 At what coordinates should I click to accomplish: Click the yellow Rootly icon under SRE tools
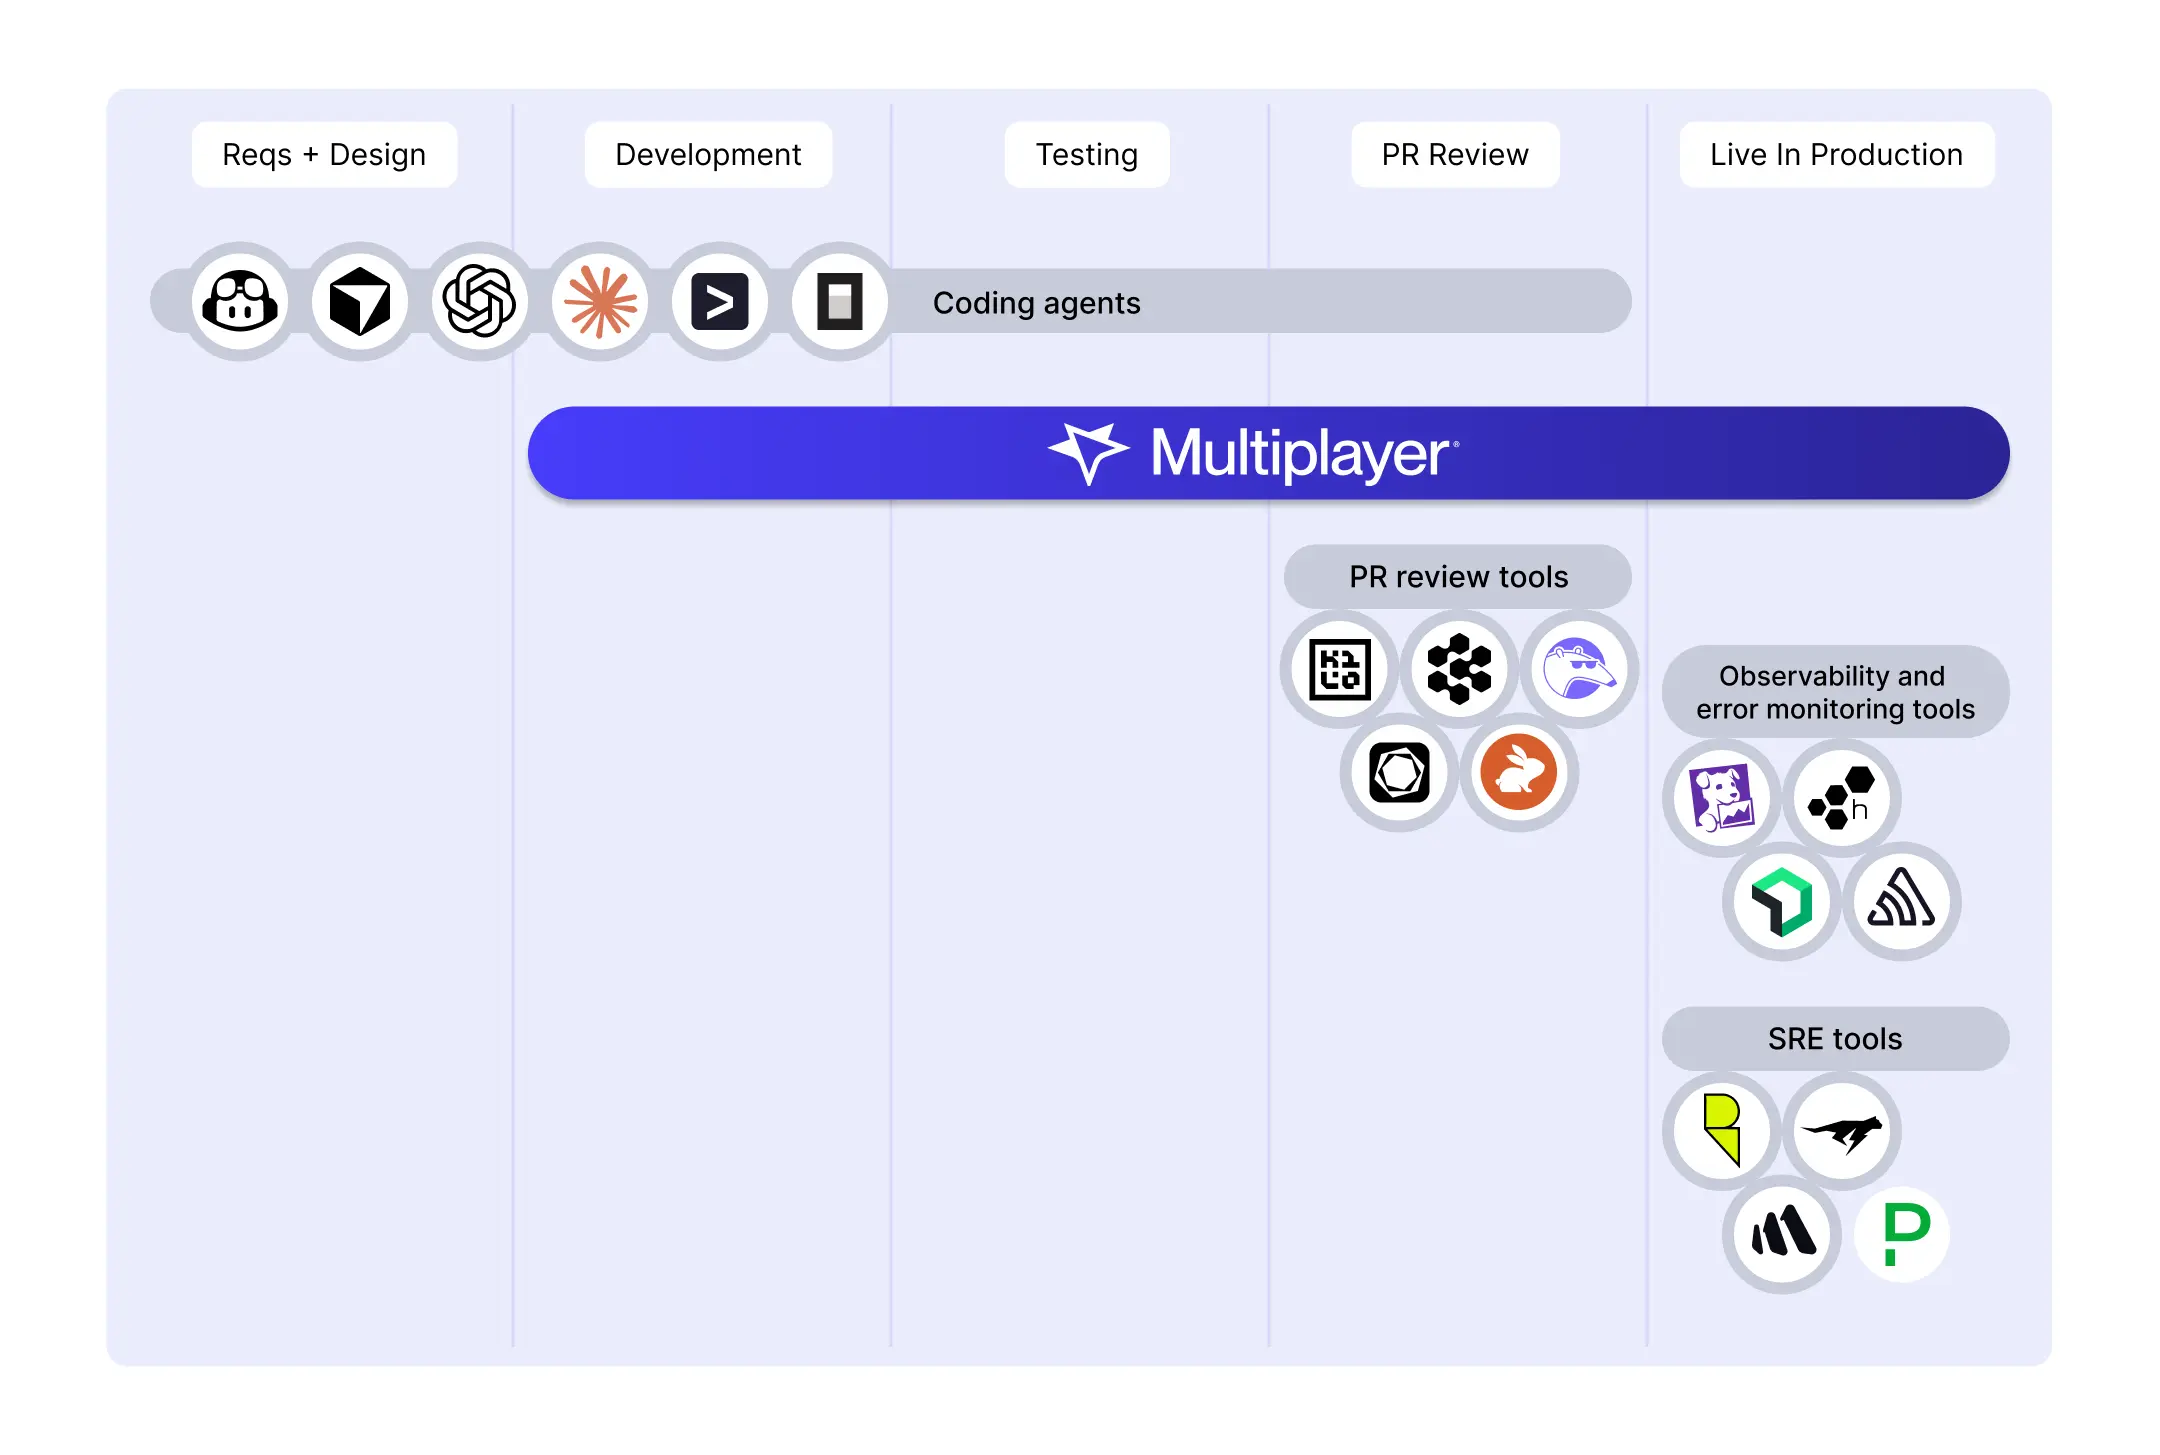(1723, 1130)
